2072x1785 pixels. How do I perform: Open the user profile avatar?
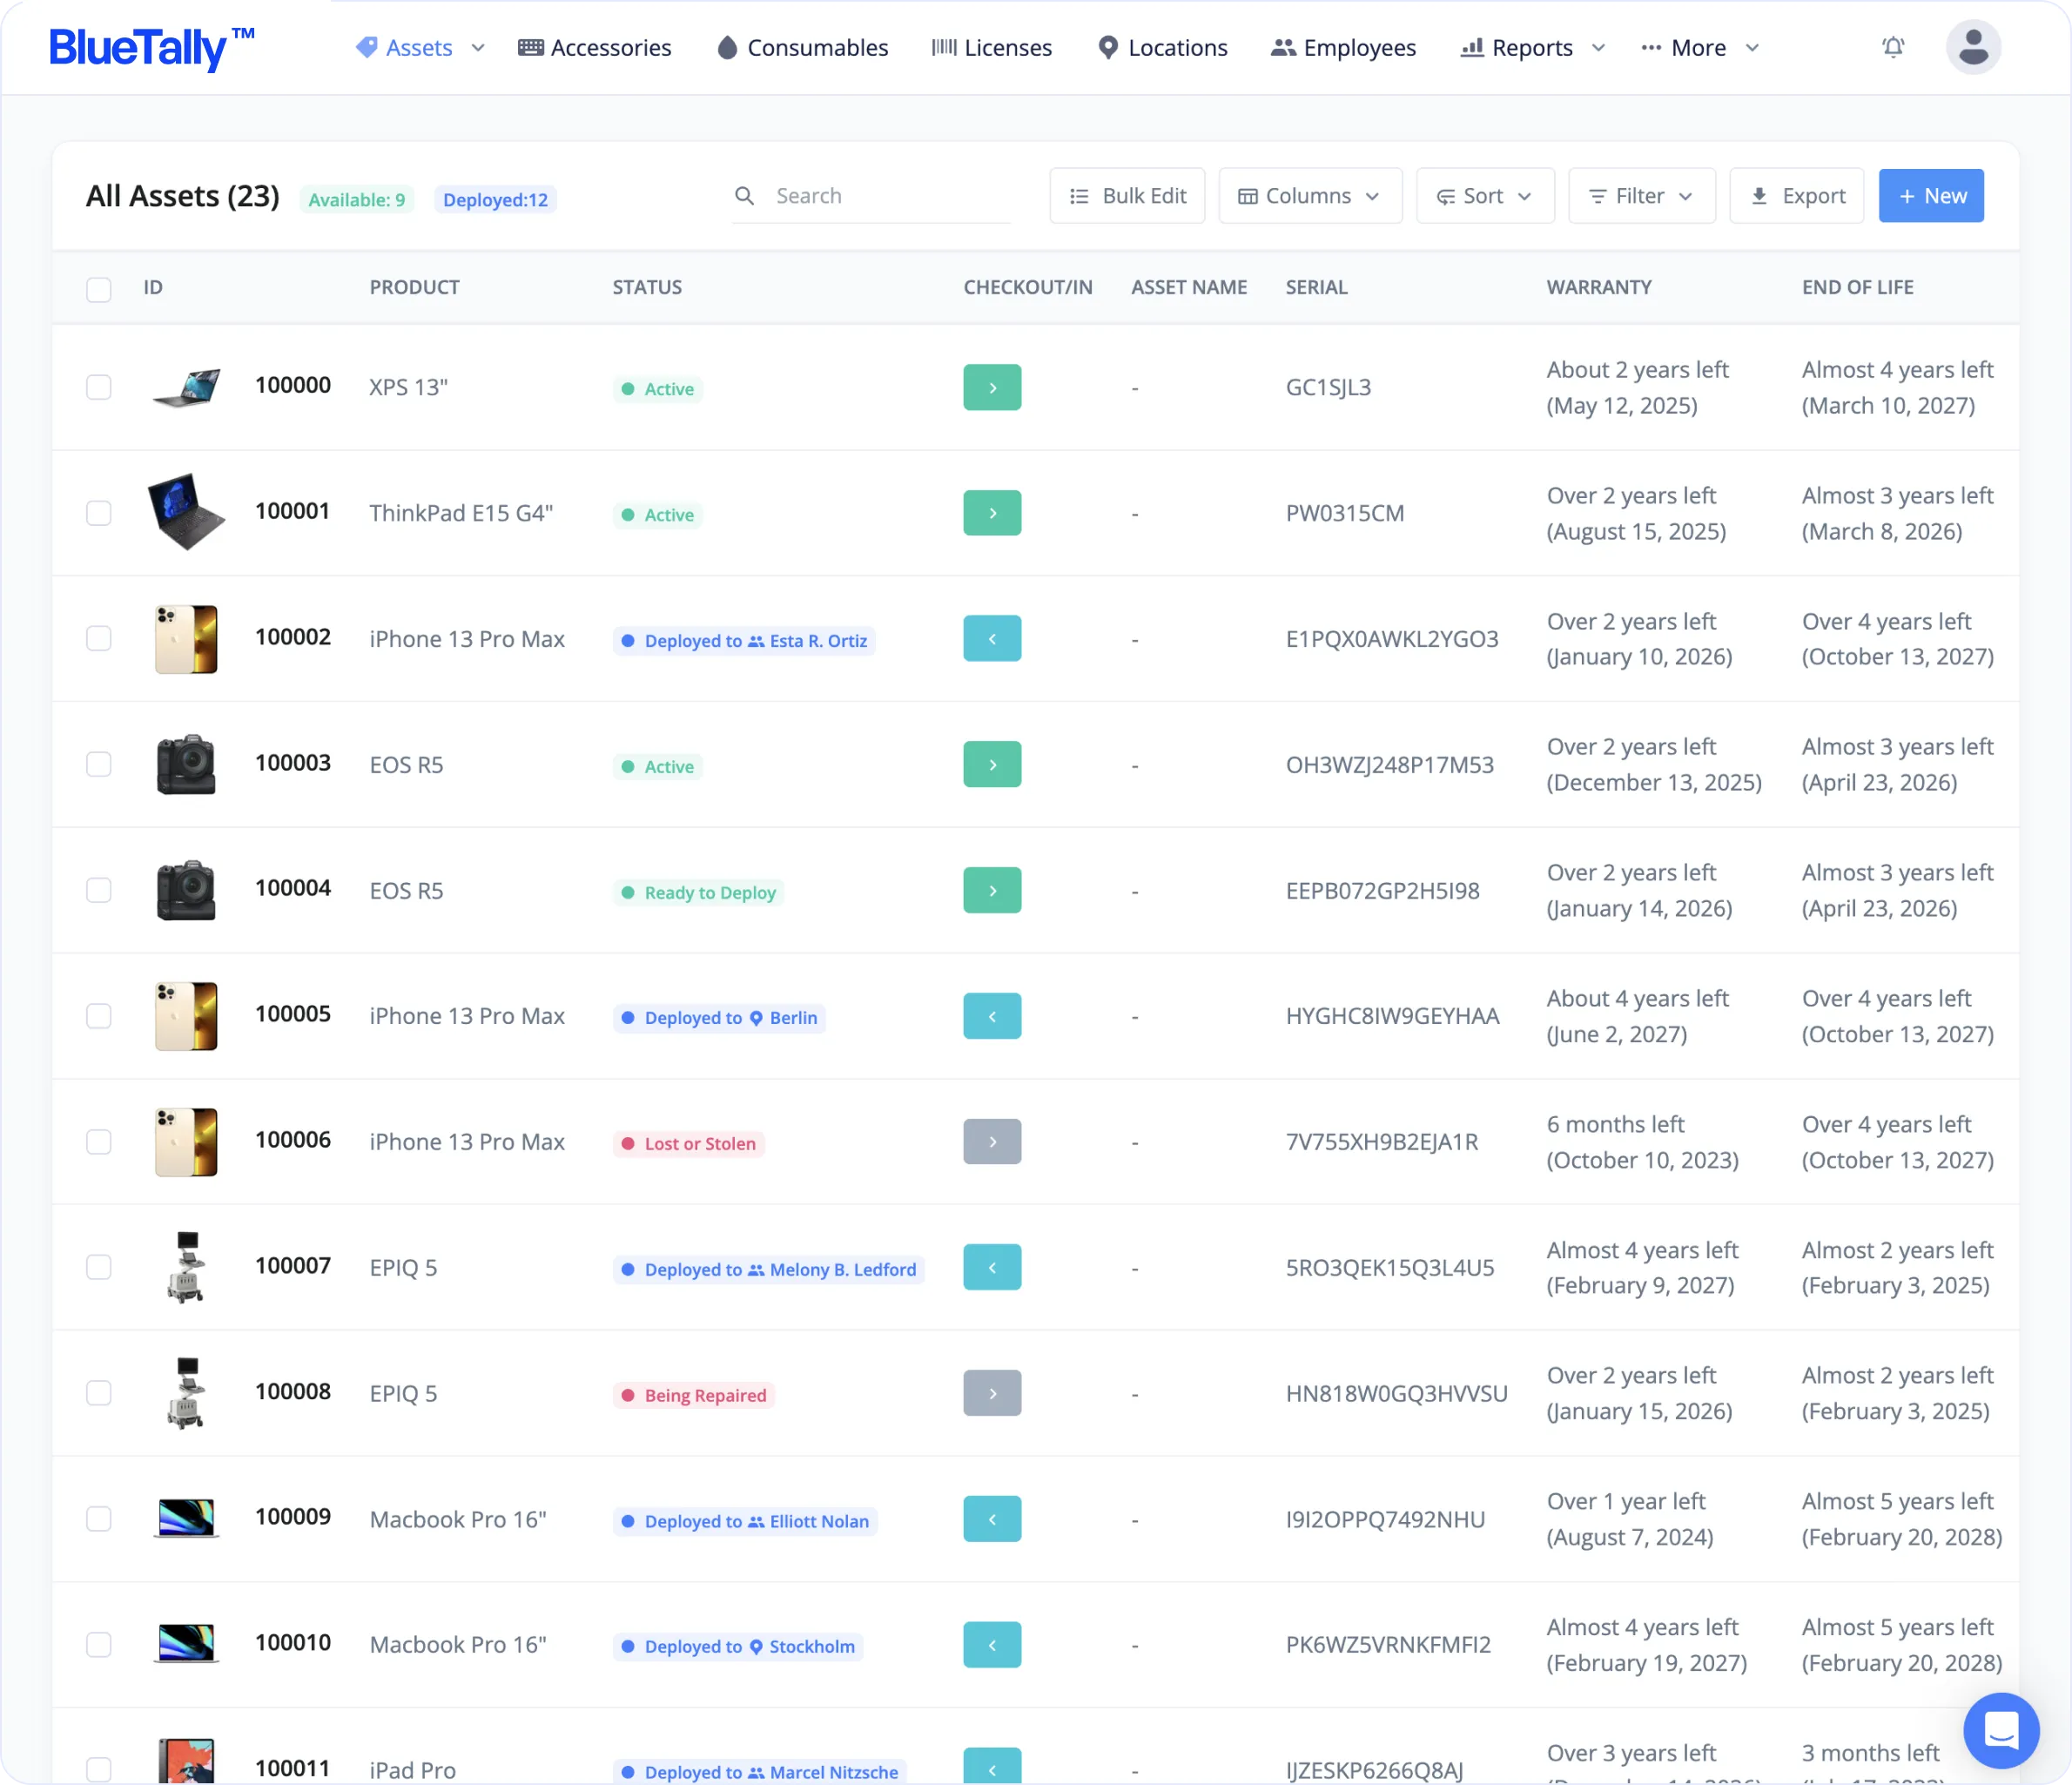point(1972,47)
